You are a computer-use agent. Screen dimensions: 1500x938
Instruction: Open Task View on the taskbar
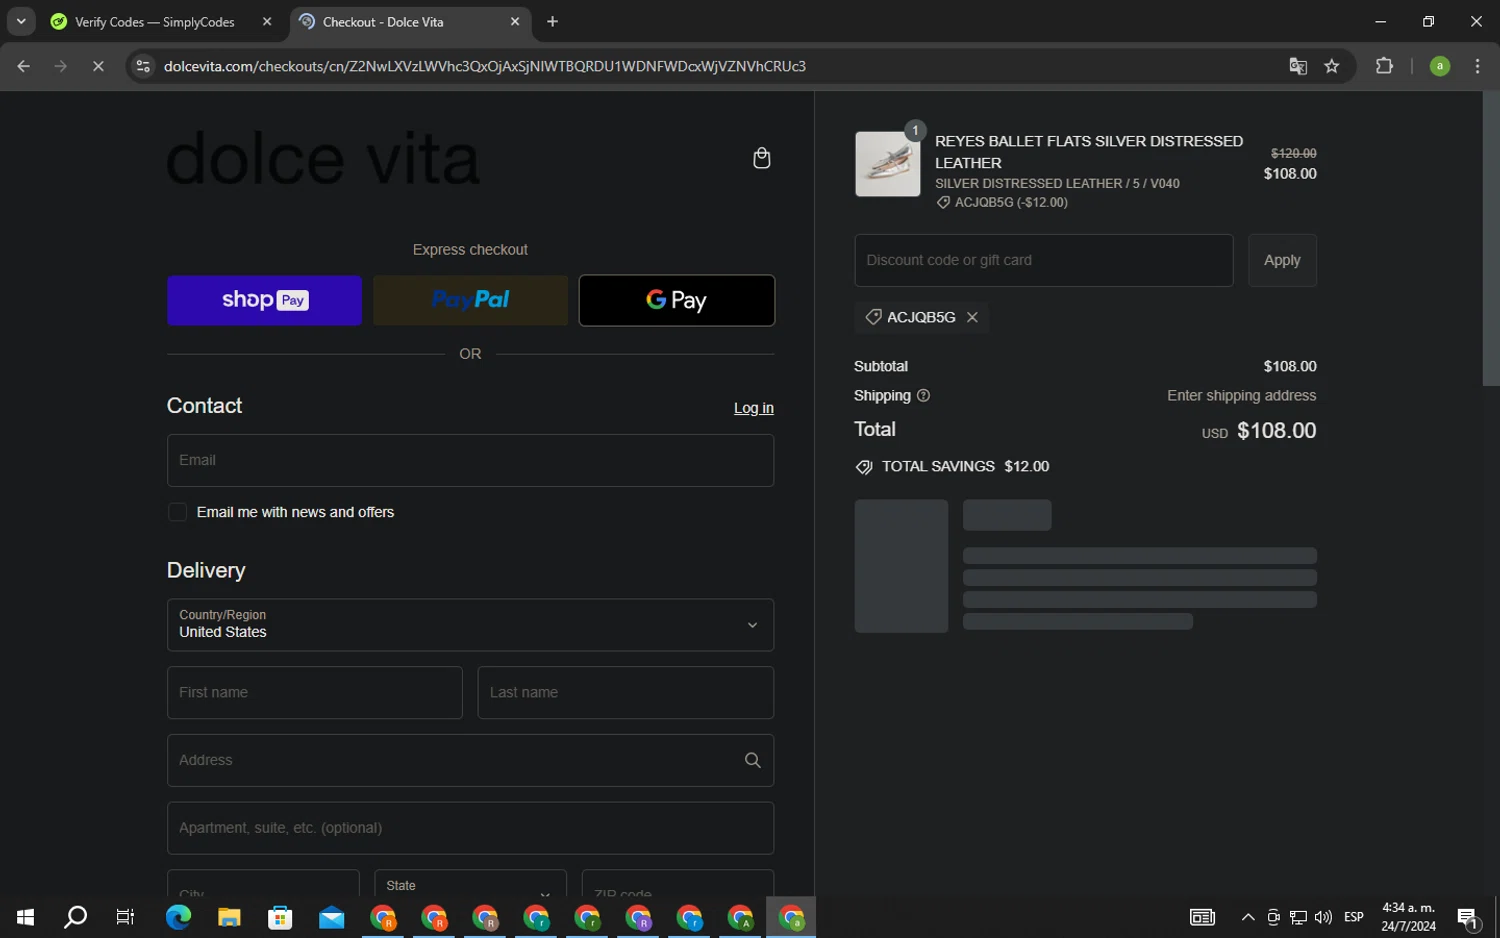[125, 917]
